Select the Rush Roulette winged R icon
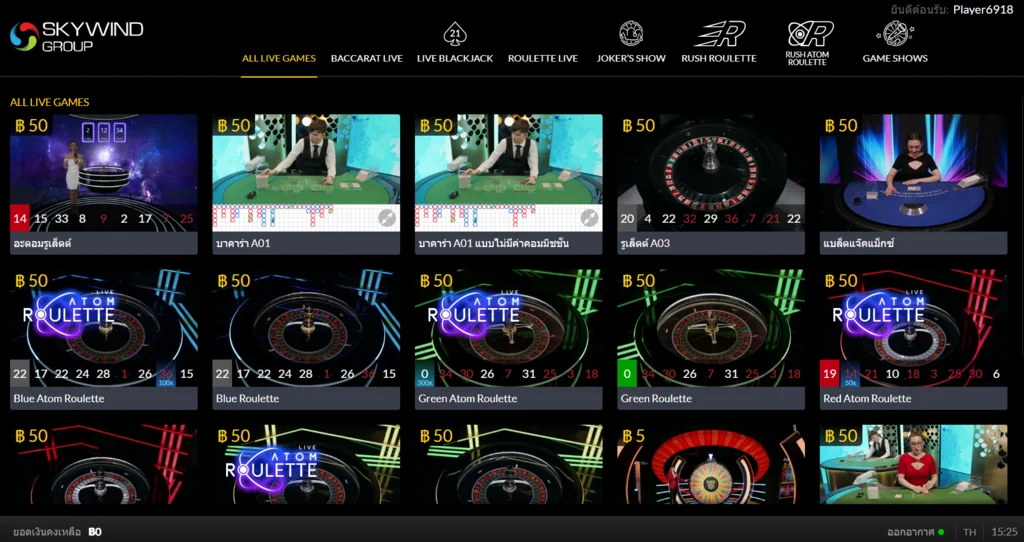 pos(719,34)
